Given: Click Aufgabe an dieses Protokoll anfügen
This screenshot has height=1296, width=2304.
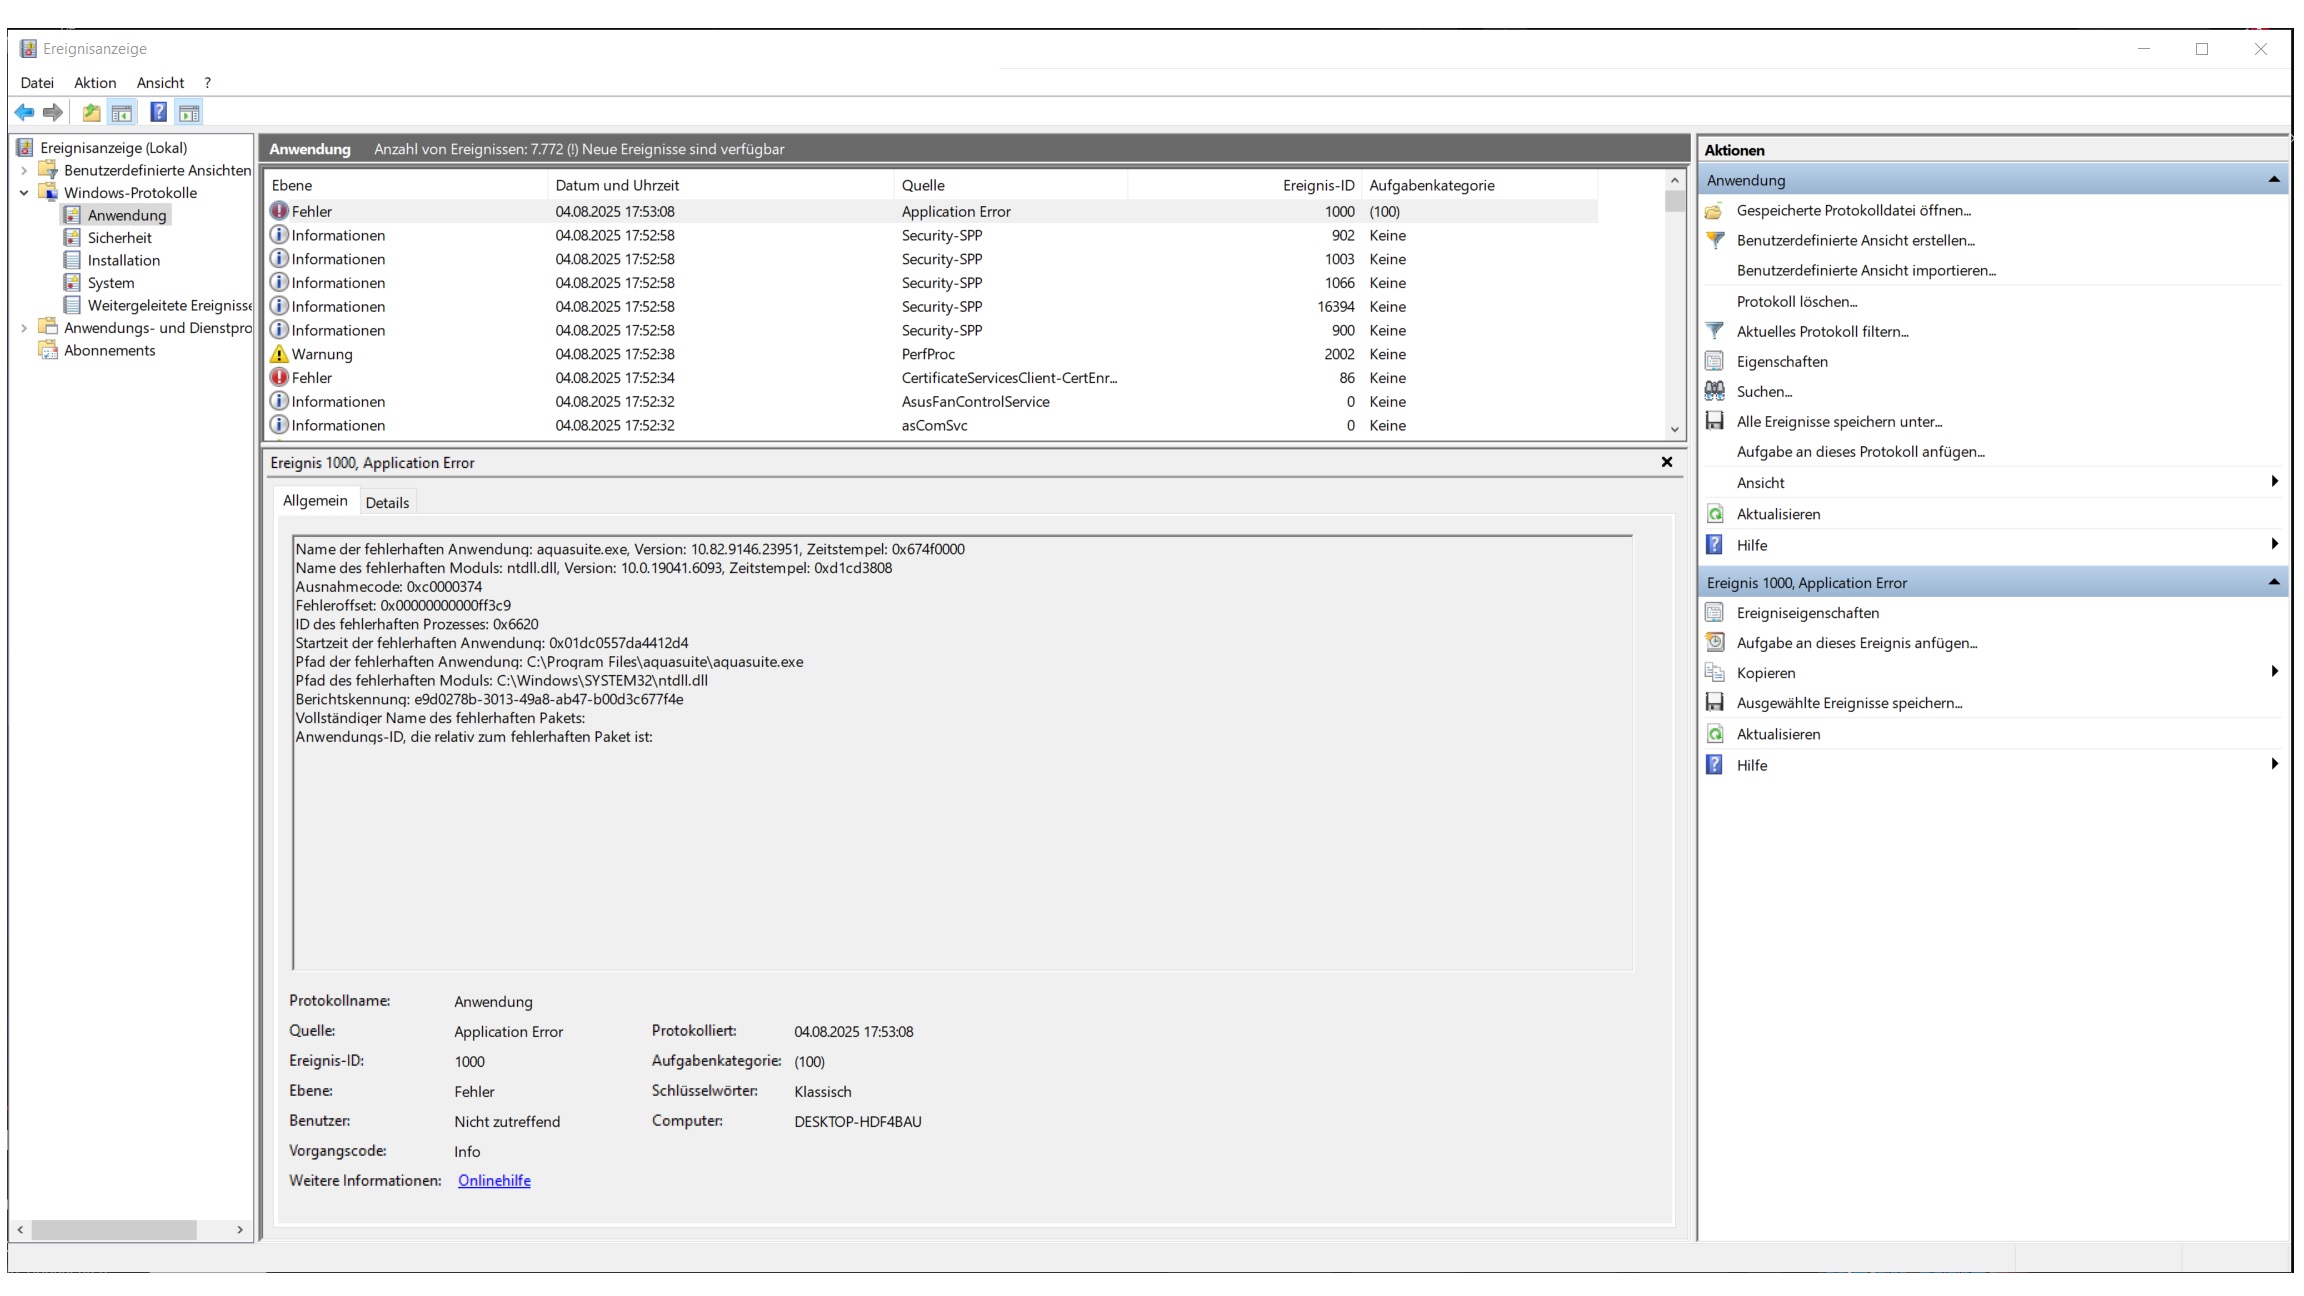Looking at the screenshot, I should pos(1861,452).
